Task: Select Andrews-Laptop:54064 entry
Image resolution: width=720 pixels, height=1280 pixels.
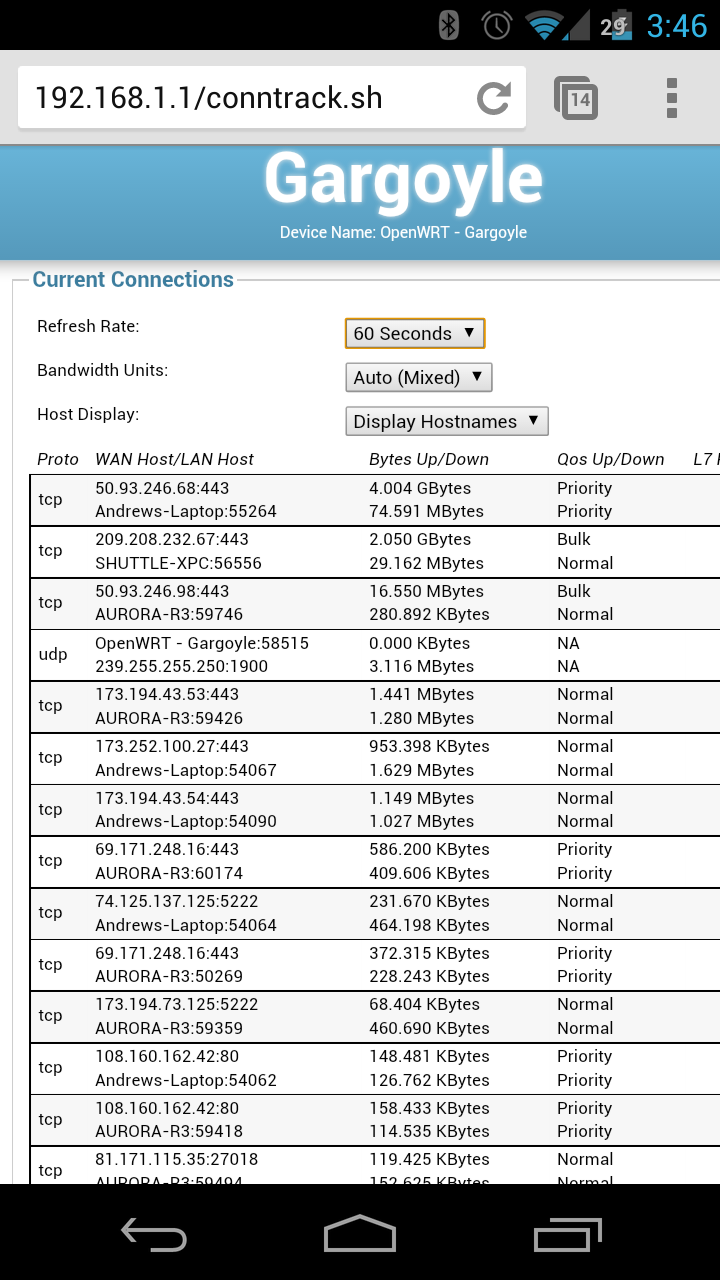Action: pos(186,925)
